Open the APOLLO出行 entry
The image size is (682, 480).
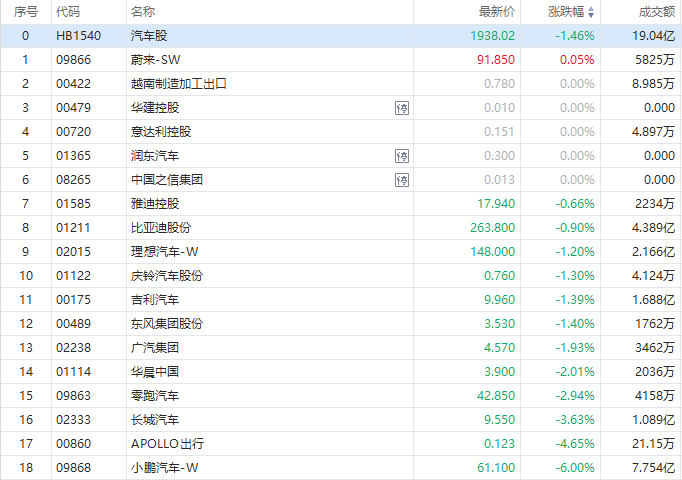pyautogui.click(x=164, y=444)
